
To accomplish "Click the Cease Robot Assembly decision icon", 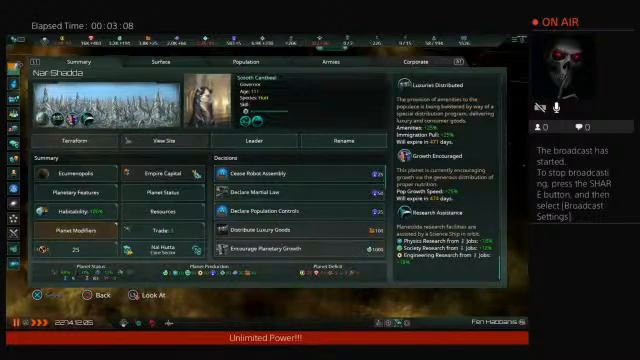I will pyautogui.click(x=222, y=173).
